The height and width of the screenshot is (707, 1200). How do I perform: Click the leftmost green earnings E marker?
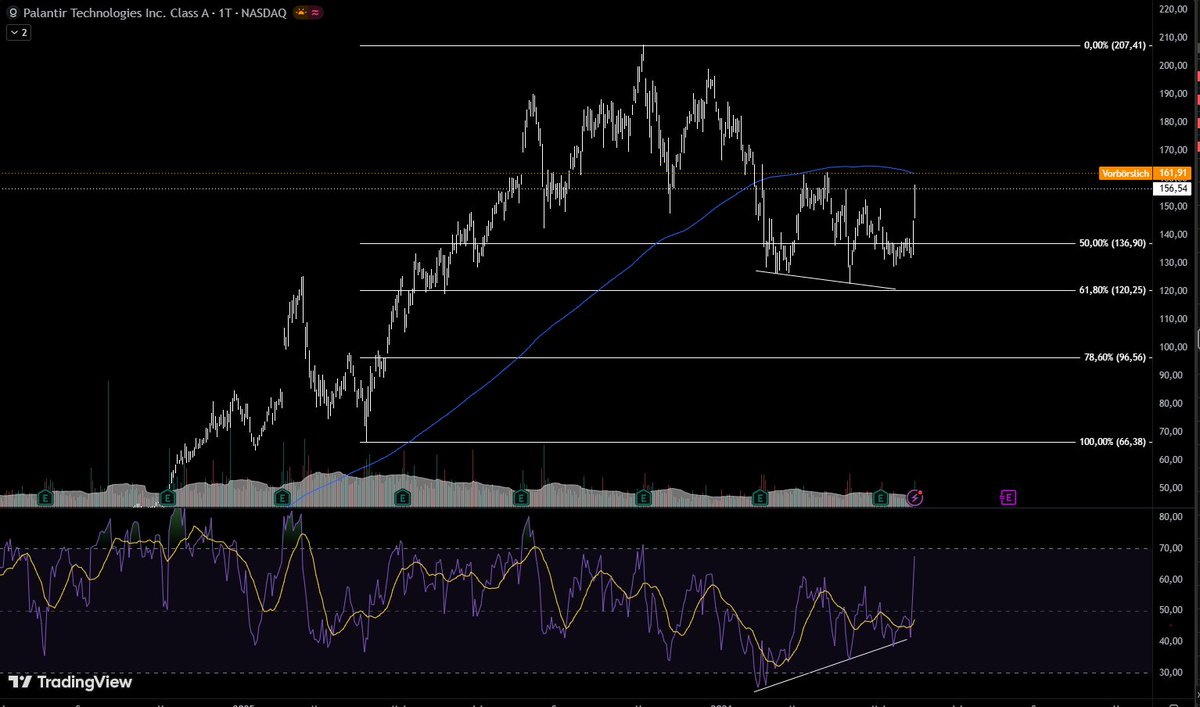[x=46, y=497]
